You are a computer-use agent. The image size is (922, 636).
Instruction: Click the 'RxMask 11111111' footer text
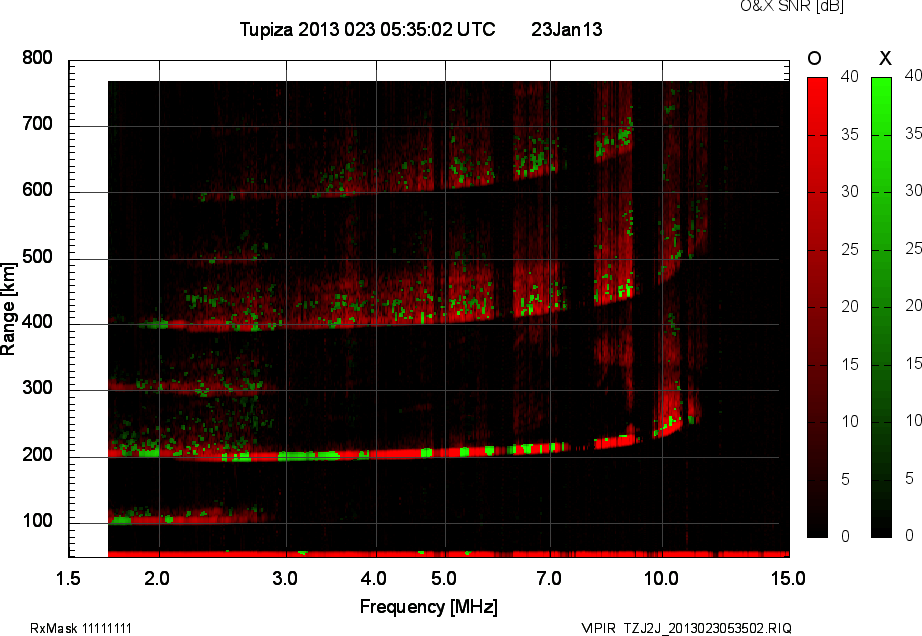pos(81,628)
